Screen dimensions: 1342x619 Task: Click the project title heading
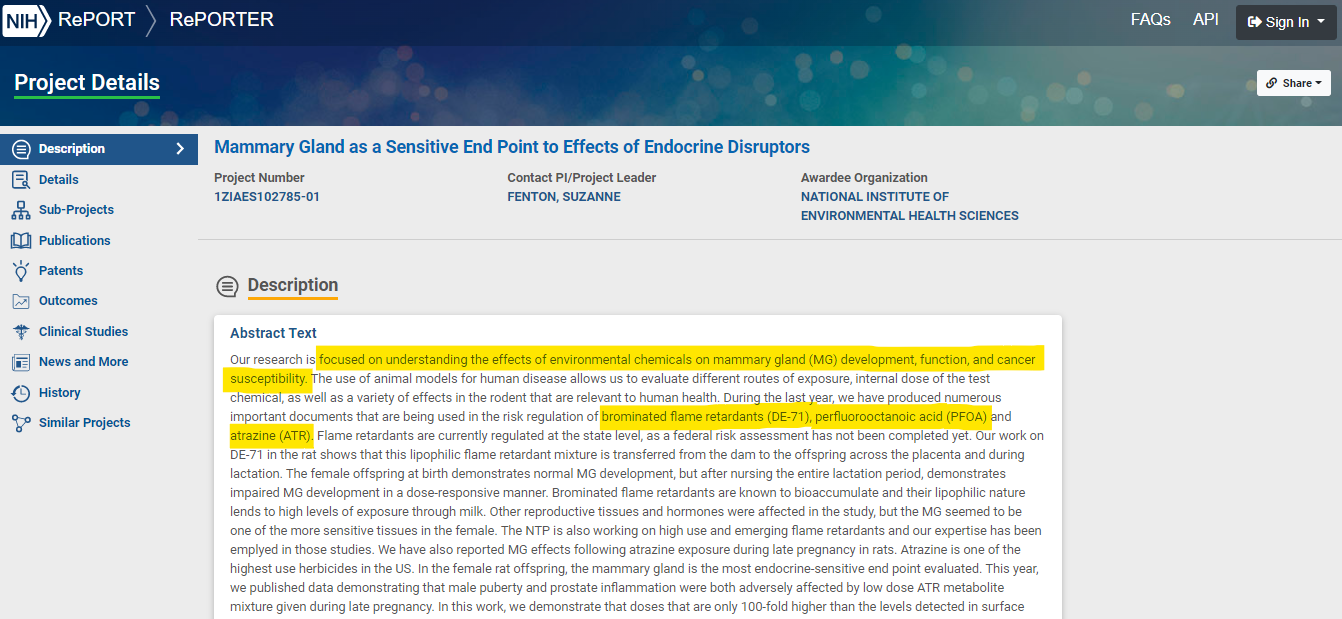tap(512, 147)
